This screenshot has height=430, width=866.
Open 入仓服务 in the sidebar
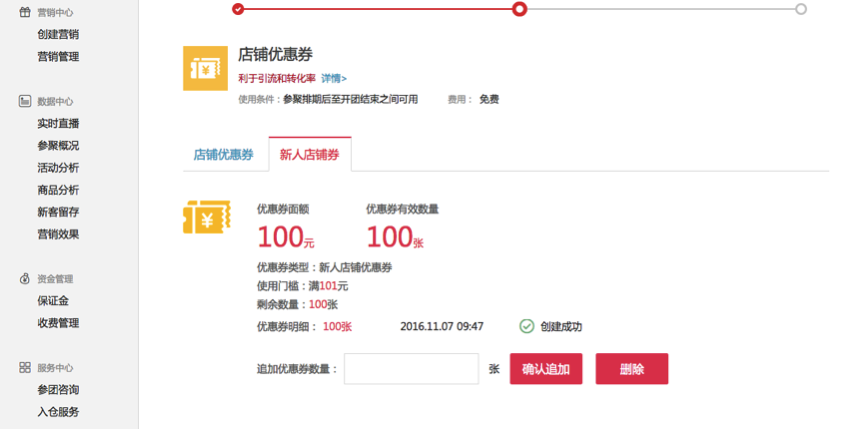click(x=58, y=412)
